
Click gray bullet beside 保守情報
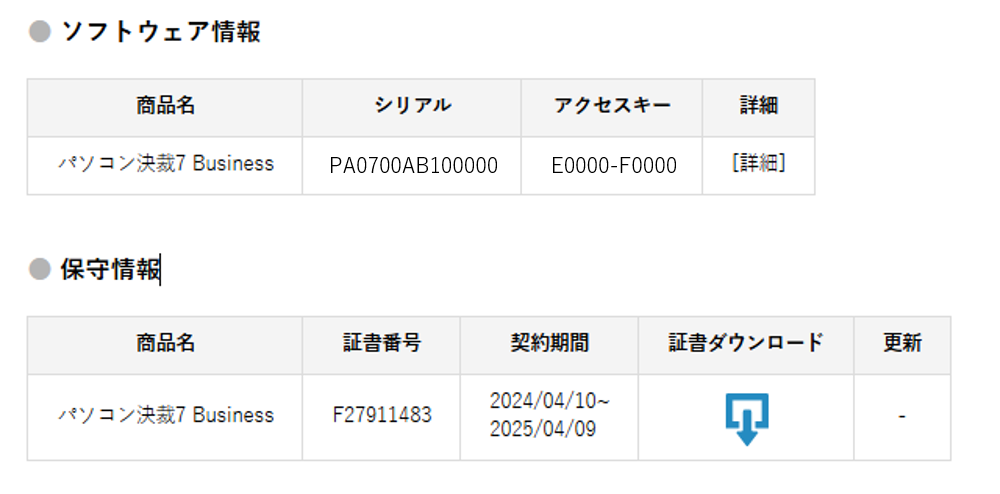click(x=40, y=269)
